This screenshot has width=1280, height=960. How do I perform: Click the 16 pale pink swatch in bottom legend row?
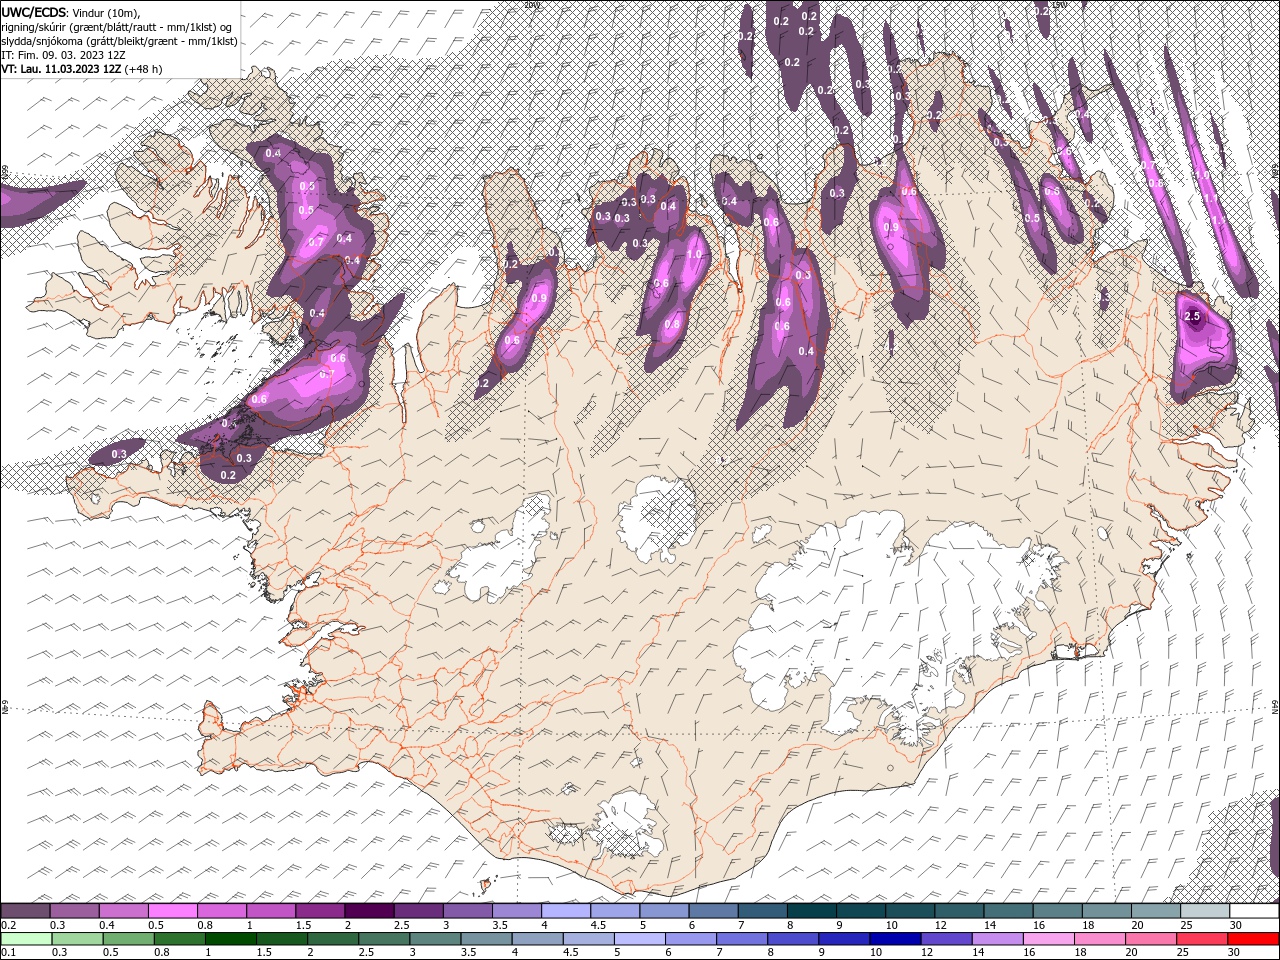click(x=1049, y=939)
